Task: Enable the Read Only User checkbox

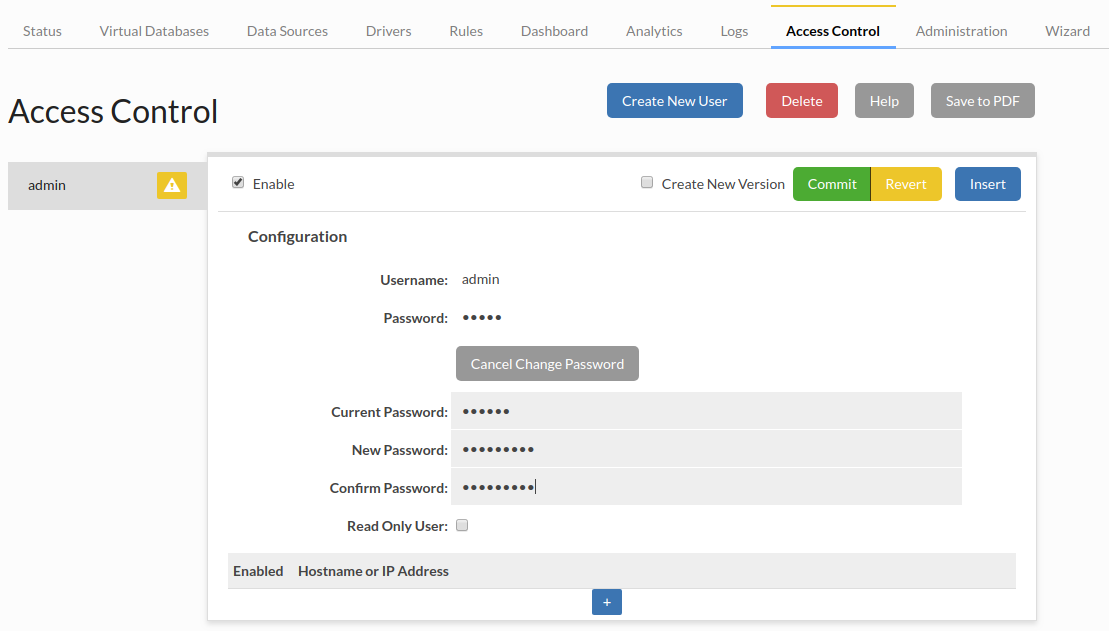Action: point(462,525)
